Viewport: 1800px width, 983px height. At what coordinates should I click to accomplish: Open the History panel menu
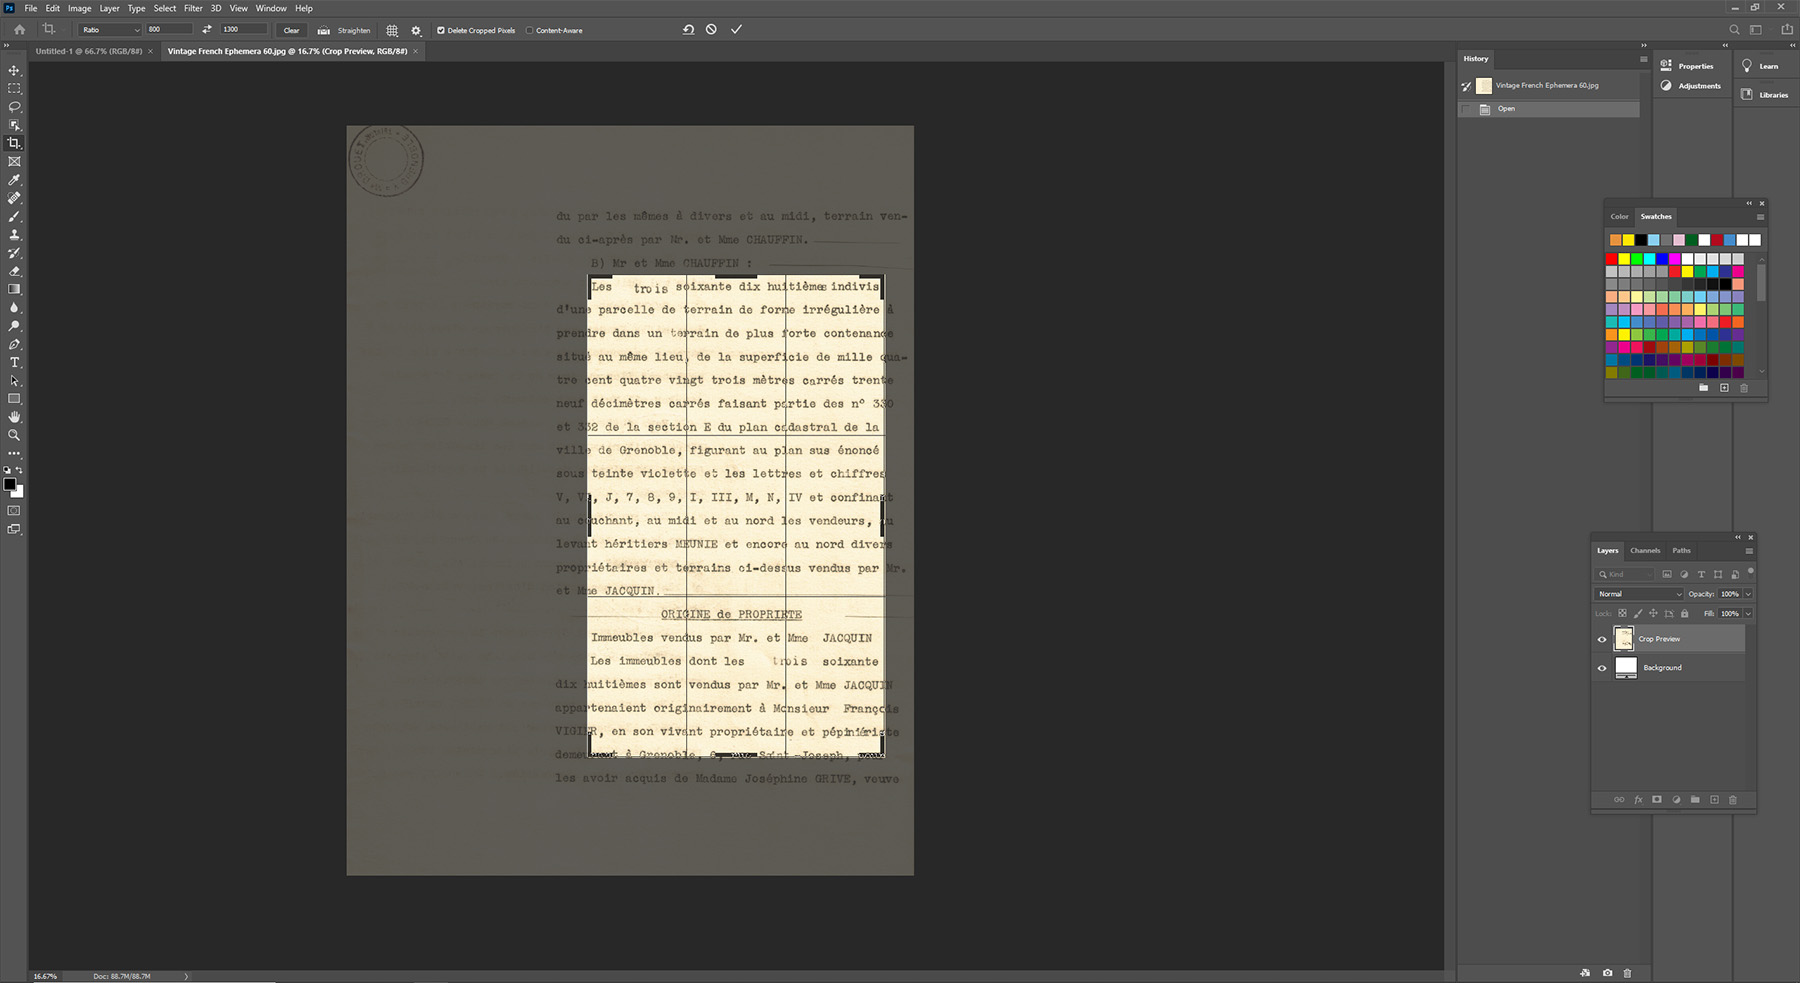coord(1643,59)
